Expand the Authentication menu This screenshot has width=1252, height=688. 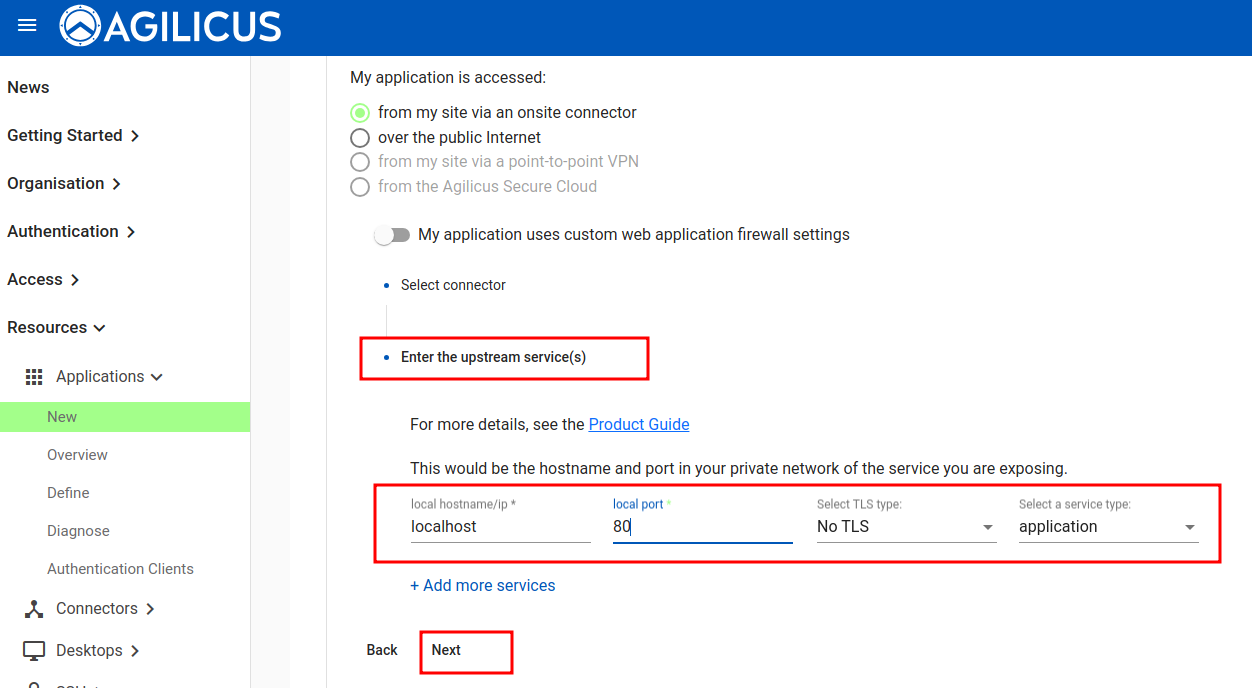(x=70, y=232)
